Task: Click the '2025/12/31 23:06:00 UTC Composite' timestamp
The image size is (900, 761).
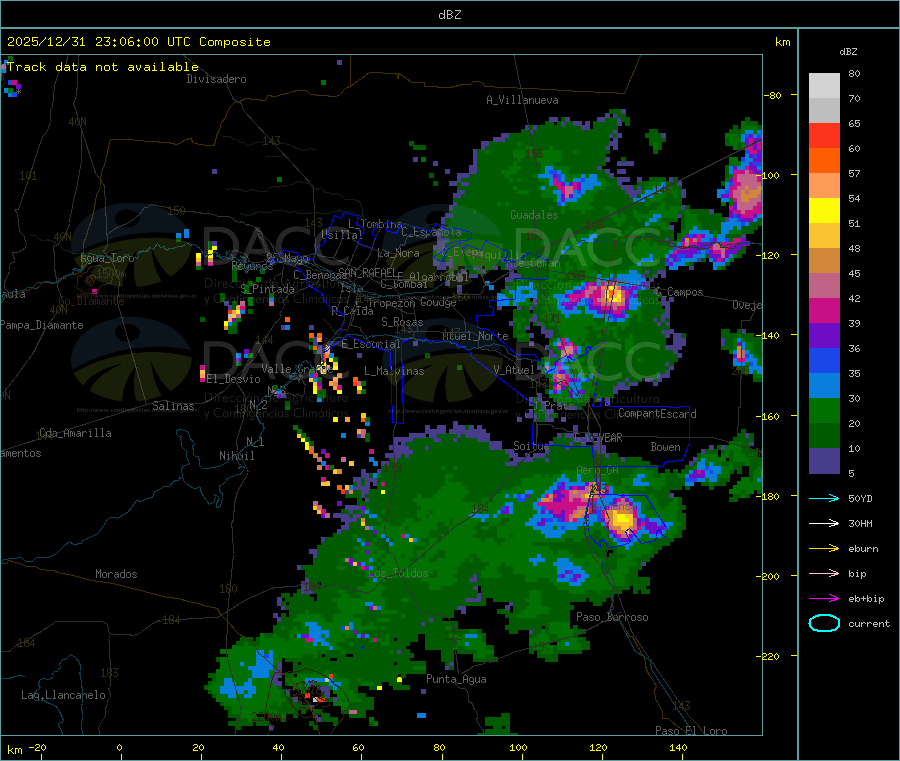Action: pos(138,42)
